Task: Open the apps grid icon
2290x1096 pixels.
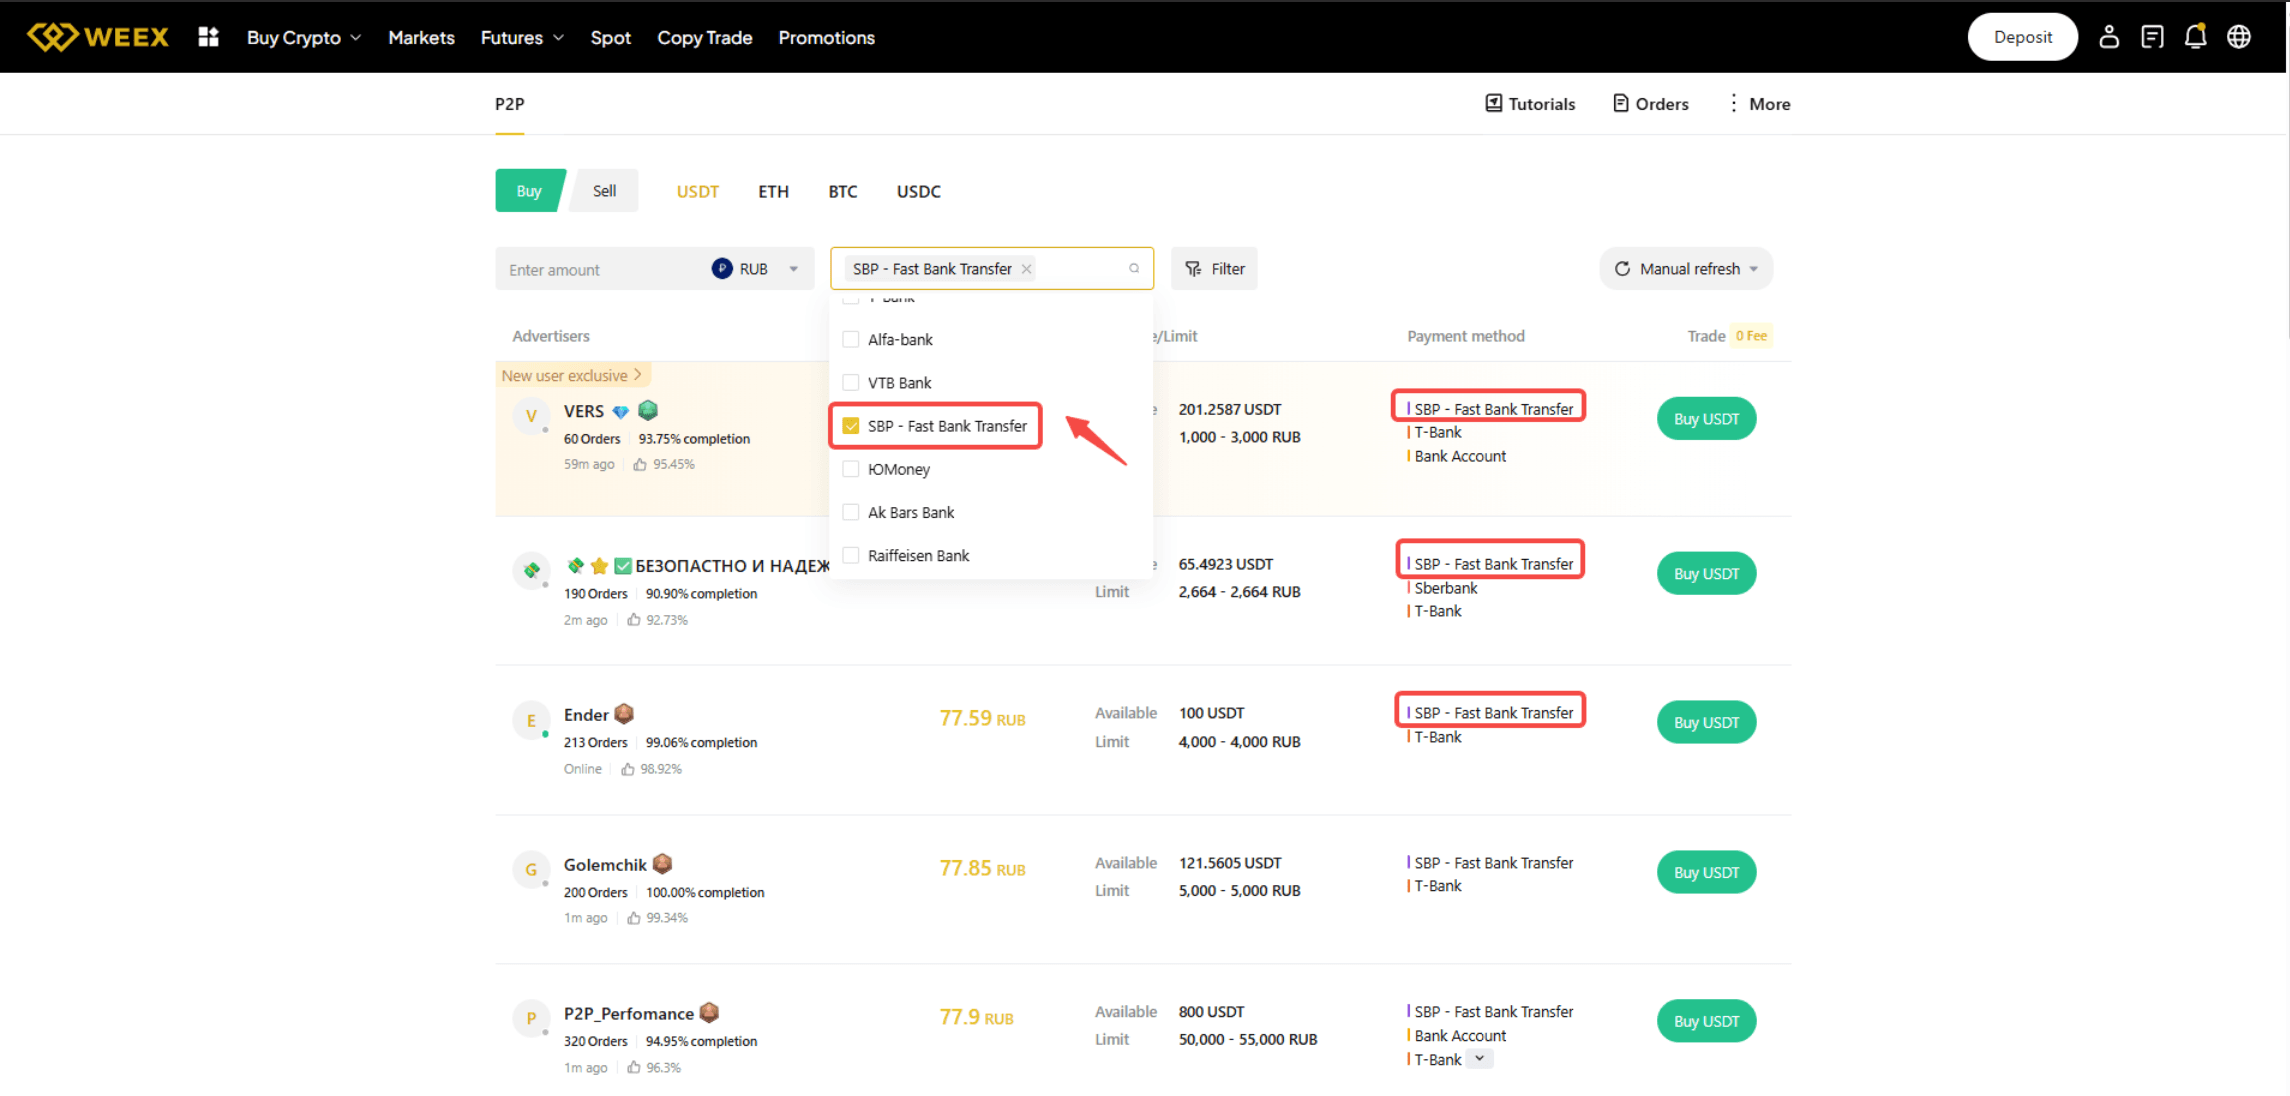Action: click(x=208, y=37)
